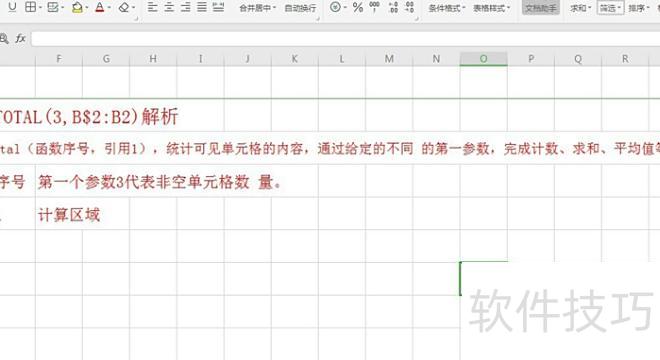Open the 筛选 filter menu
The height and width of the screenshot is (360, 660).
pyautogui.click(x=610, y=8)
